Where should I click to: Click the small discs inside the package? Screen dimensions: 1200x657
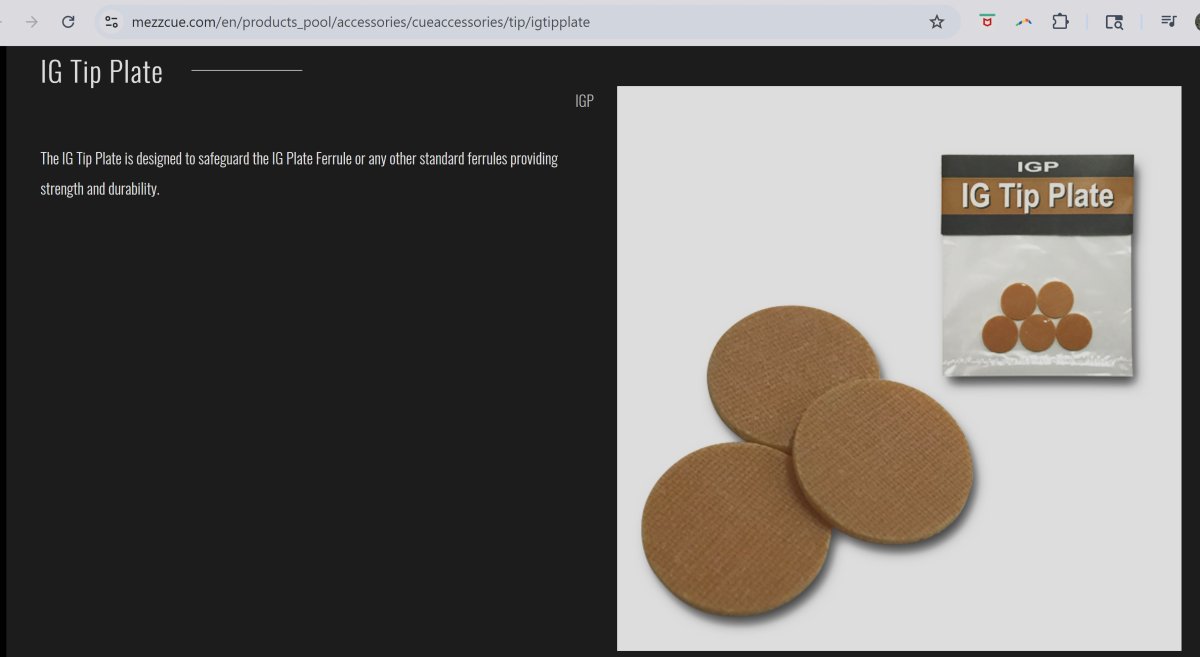click(x=1036, y=318)
